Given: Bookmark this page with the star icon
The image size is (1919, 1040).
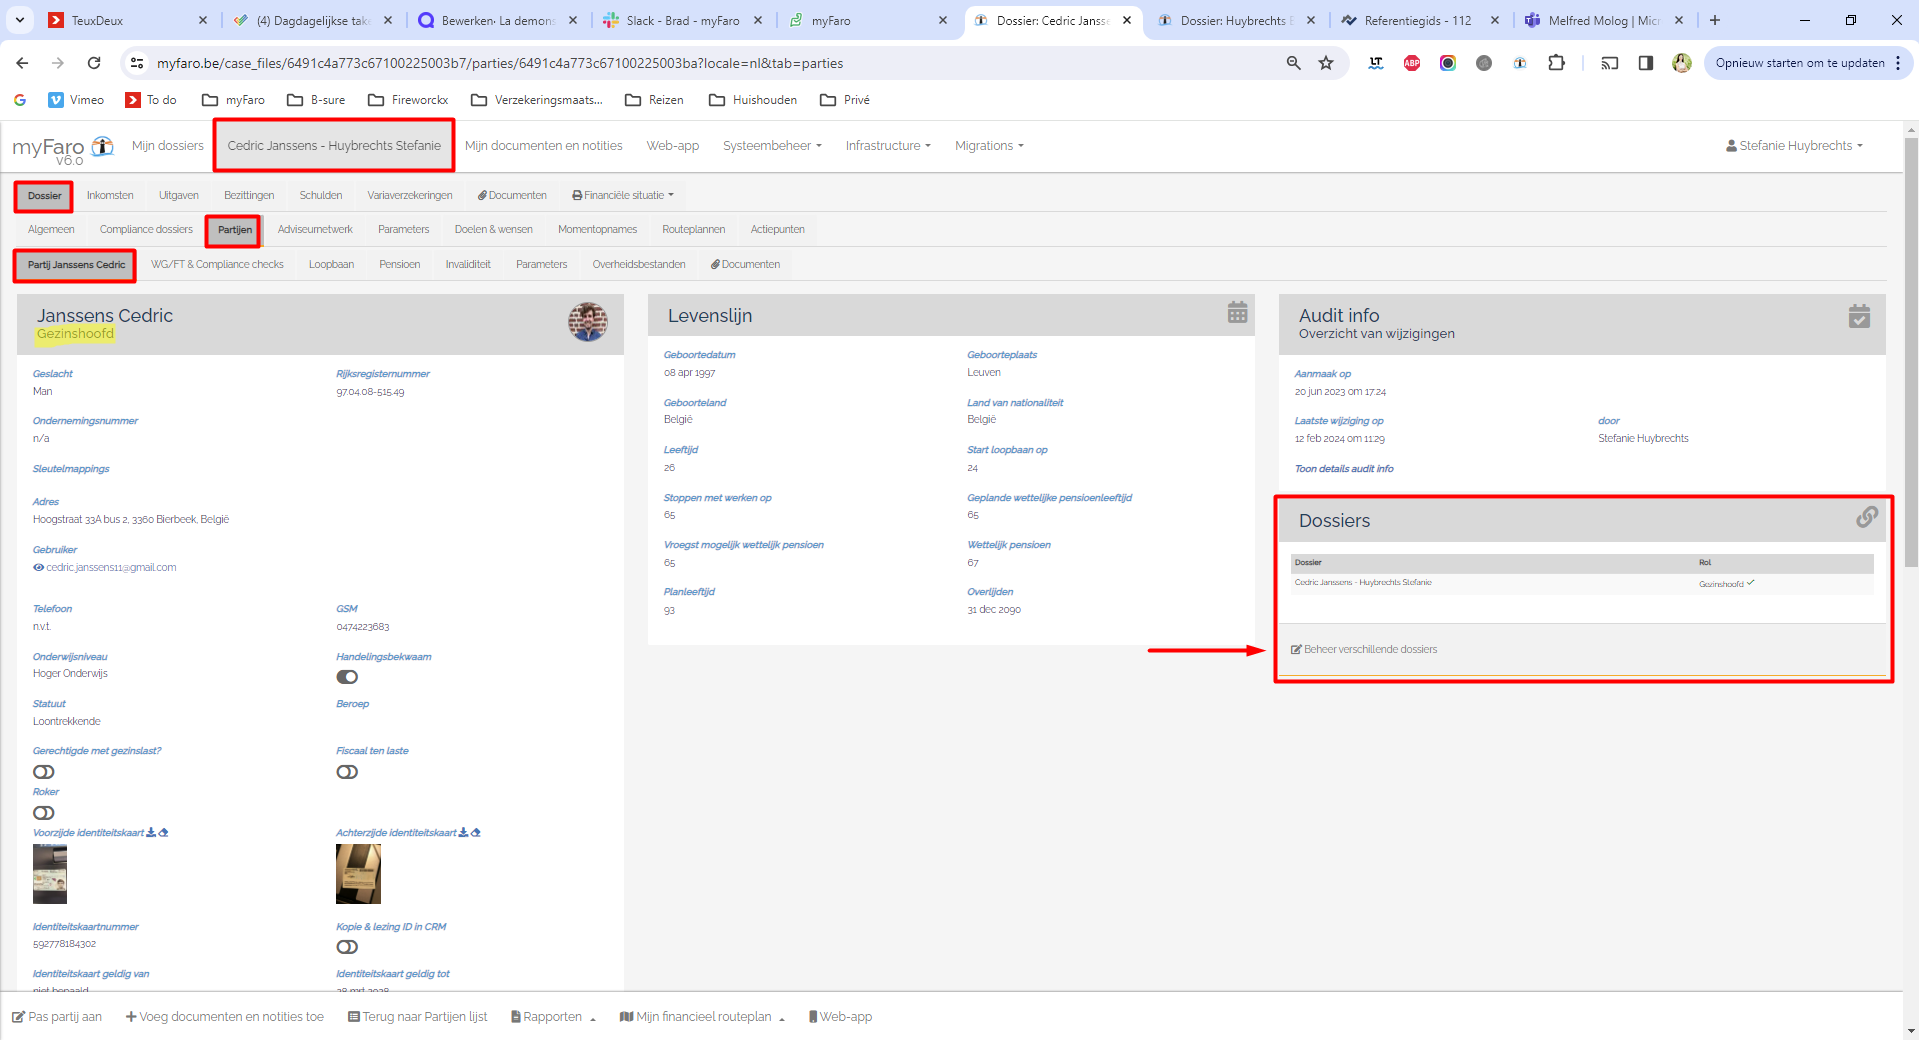Looking at the screenshot, I should (1326, 63).
